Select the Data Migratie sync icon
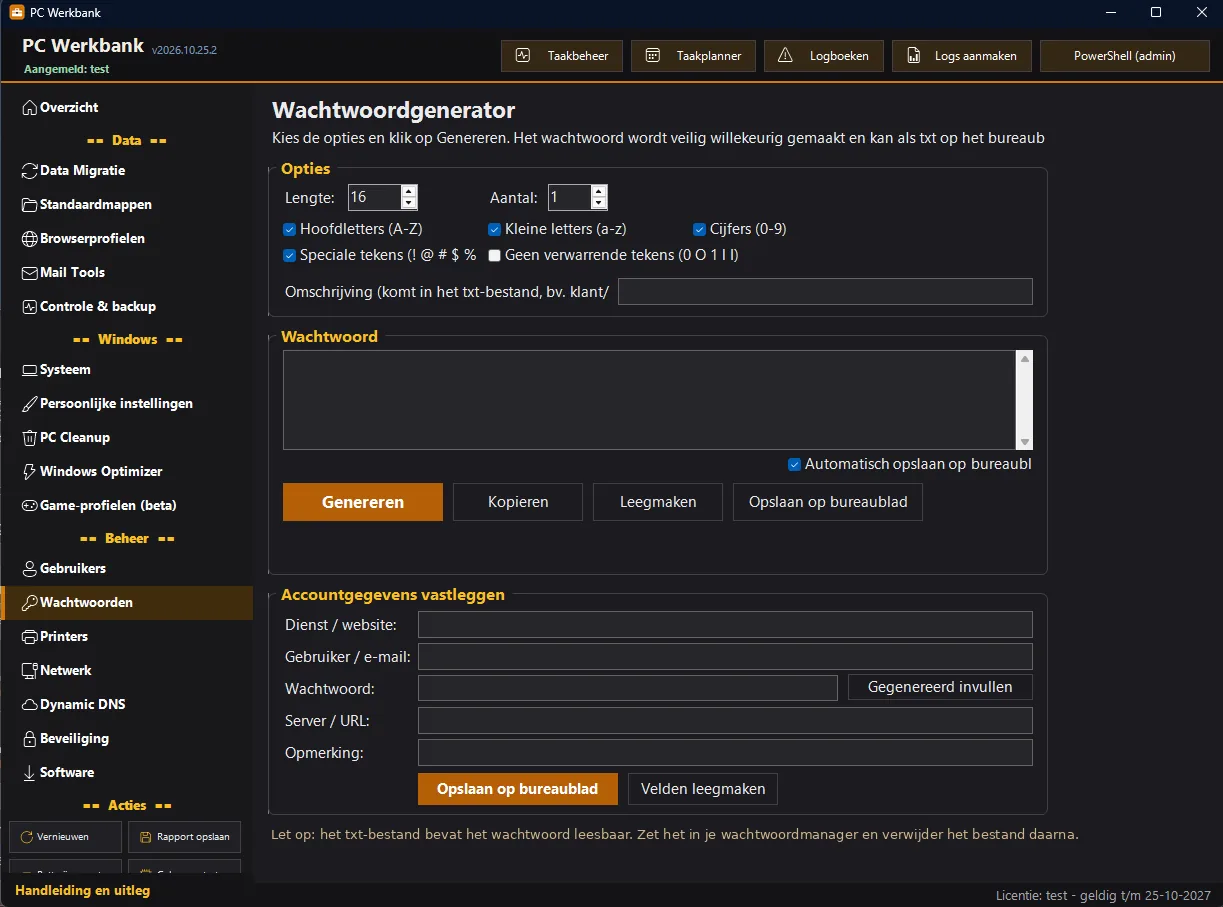 coord(30,171)
